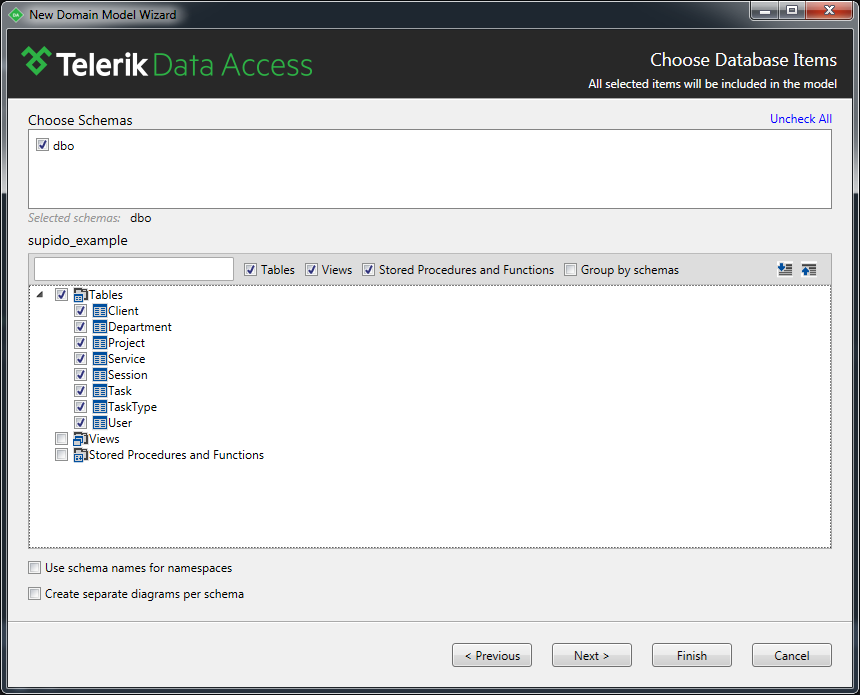Click the Views node icon

pos(81,439)
